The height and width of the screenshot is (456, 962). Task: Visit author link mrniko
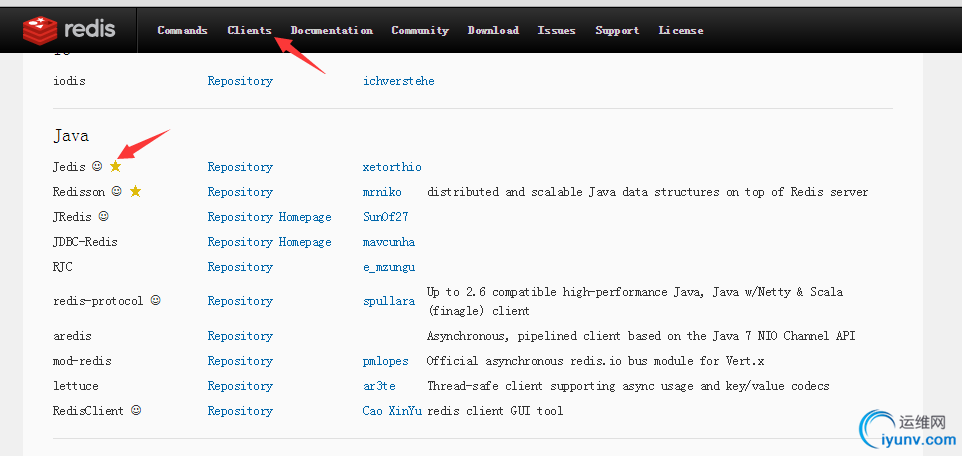pos(382,192)
